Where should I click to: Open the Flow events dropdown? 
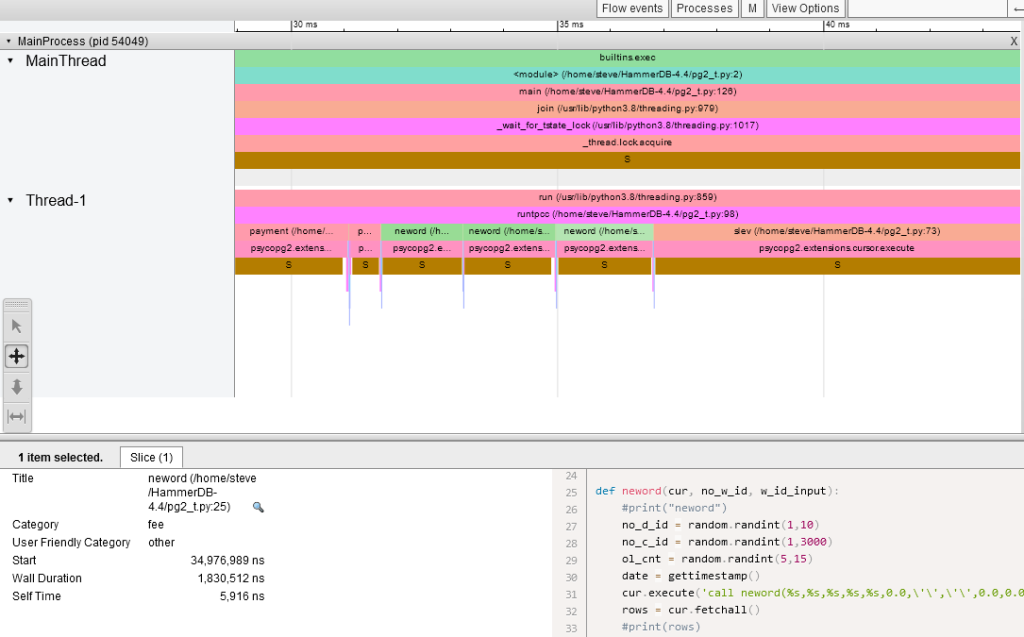(x=632, y=8)
